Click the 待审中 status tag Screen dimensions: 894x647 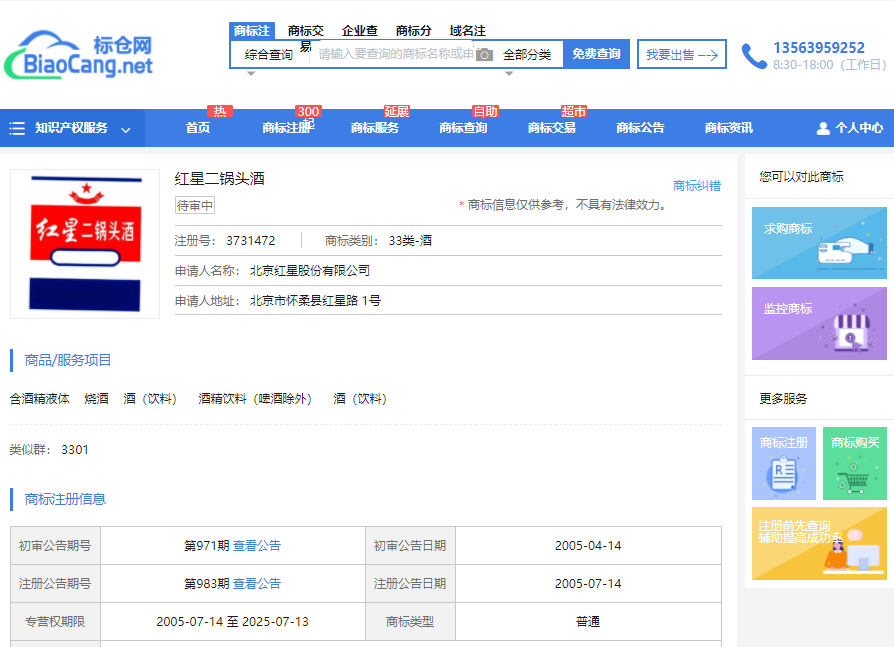[x=195, y=205]
